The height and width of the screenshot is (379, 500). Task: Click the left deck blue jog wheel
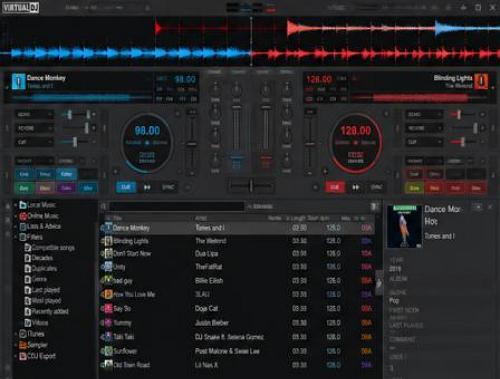tap(147, 143)
